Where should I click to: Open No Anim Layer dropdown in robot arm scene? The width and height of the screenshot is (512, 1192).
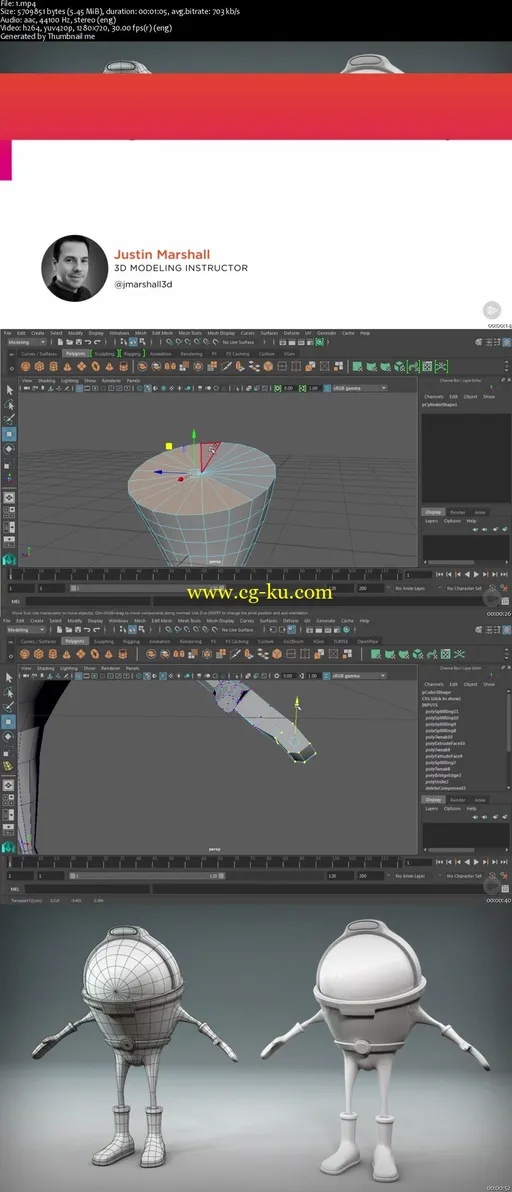(x=410, y=876)
